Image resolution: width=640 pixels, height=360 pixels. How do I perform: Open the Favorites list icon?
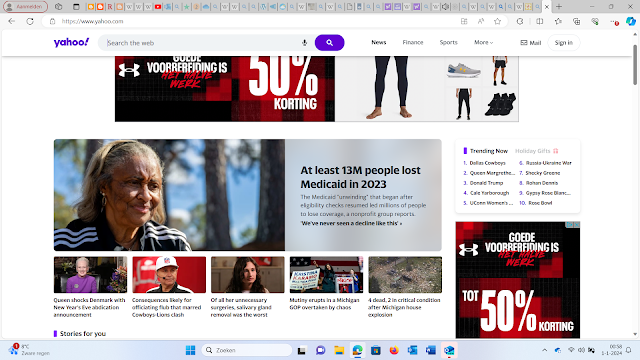click(x=558, y=21)
